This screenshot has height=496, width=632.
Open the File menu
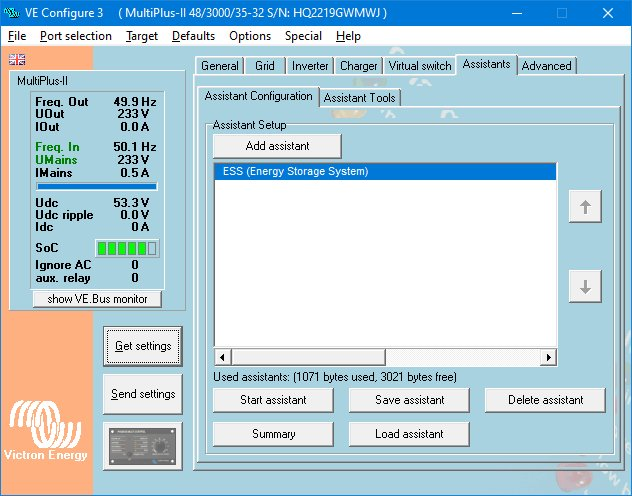click(17, 36)
